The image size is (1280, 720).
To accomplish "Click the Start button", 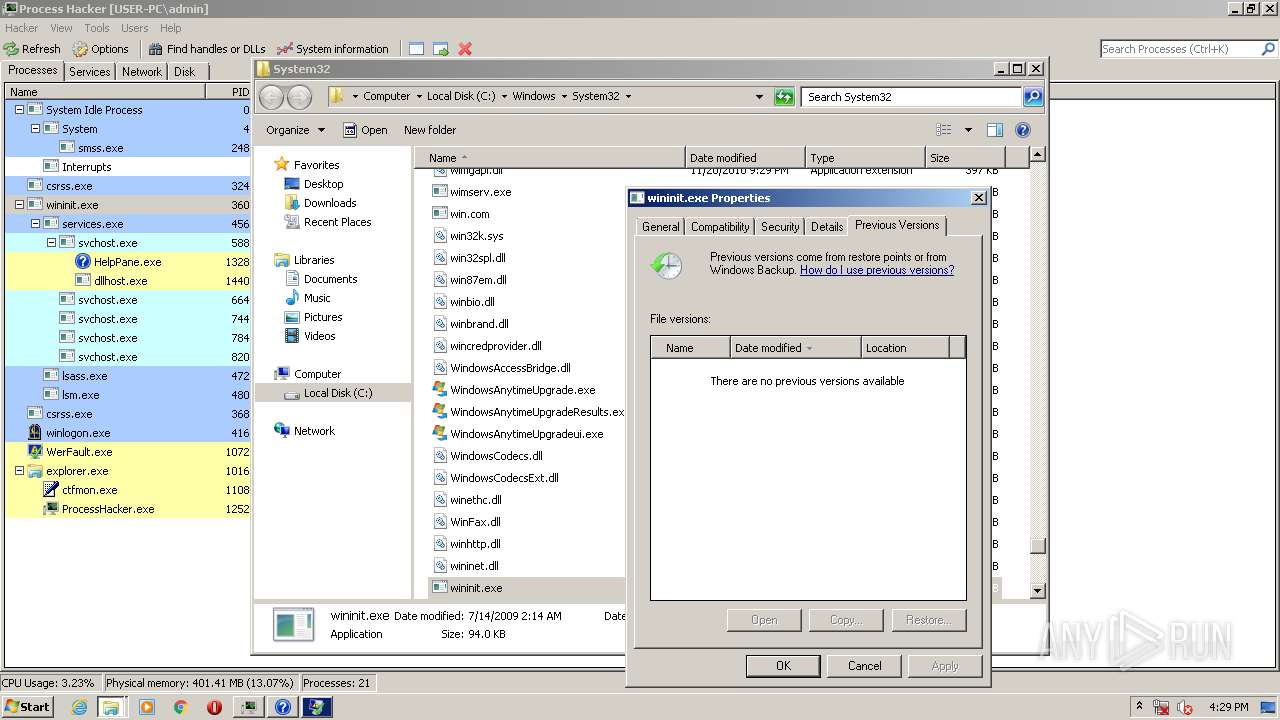I will 28,706.
